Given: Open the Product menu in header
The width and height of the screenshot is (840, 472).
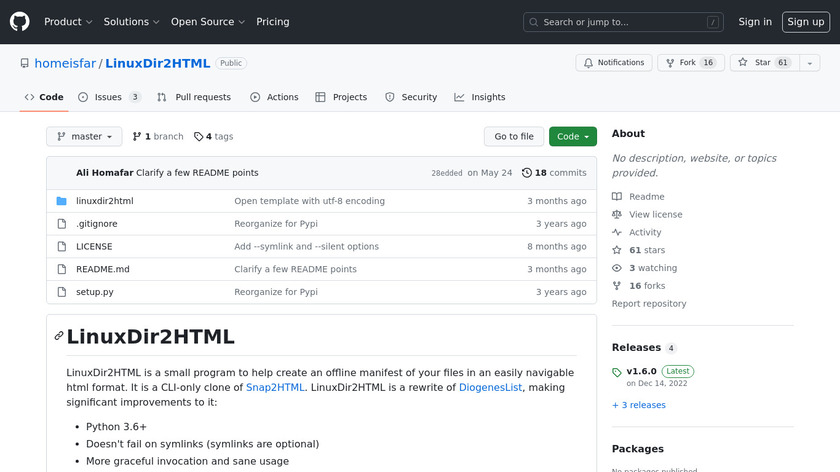Looking at the screenshot, I should (x=68, y=22).
